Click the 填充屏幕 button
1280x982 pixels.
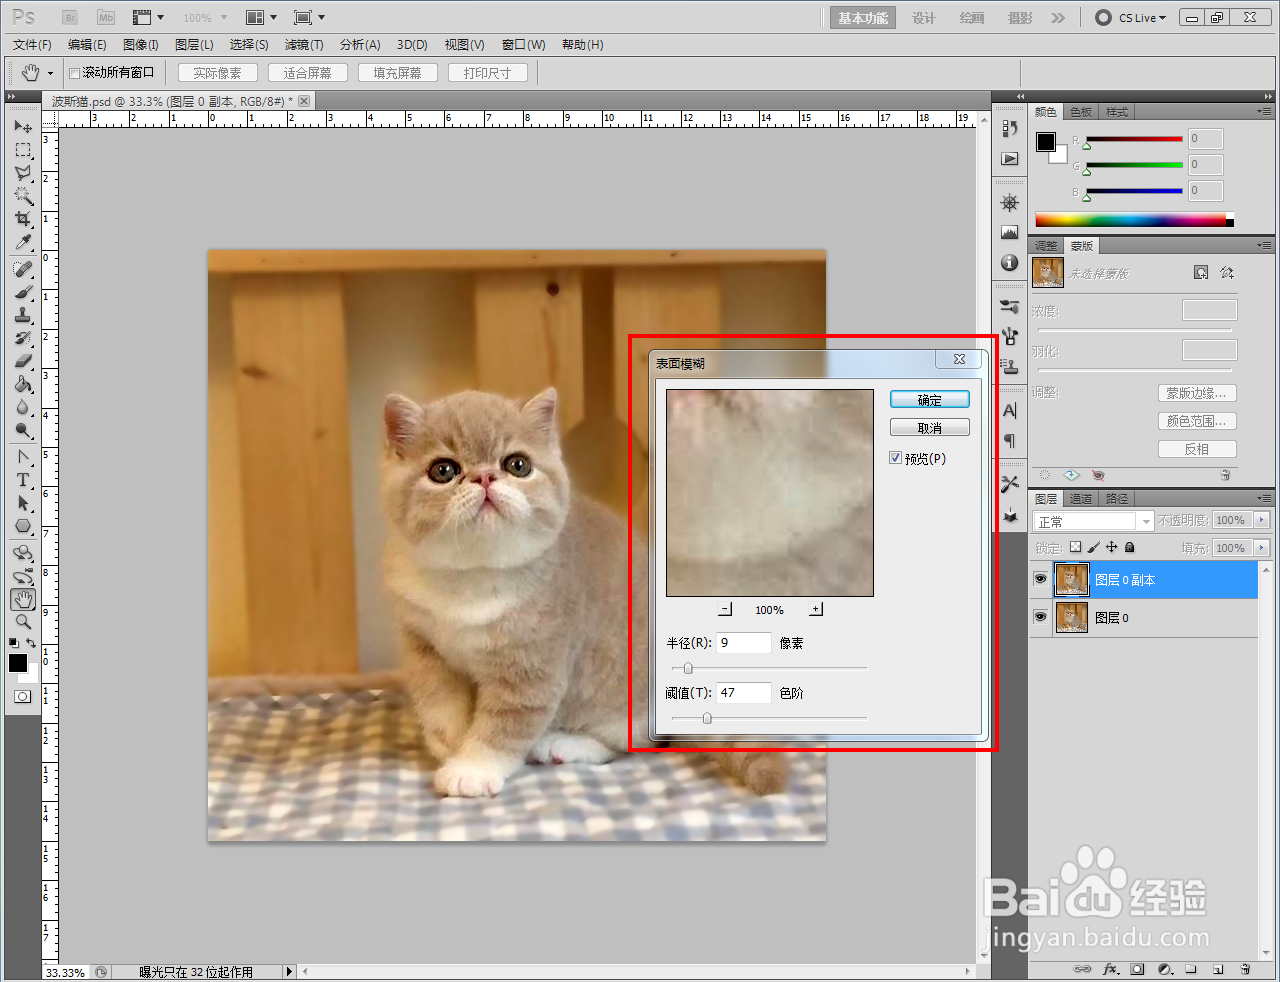point(398,73)
